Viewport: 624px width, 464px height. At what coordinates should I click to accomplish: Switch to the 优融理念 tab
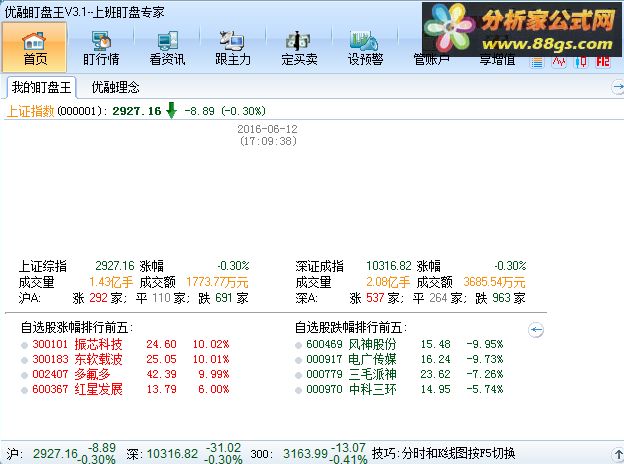point(115,87)
